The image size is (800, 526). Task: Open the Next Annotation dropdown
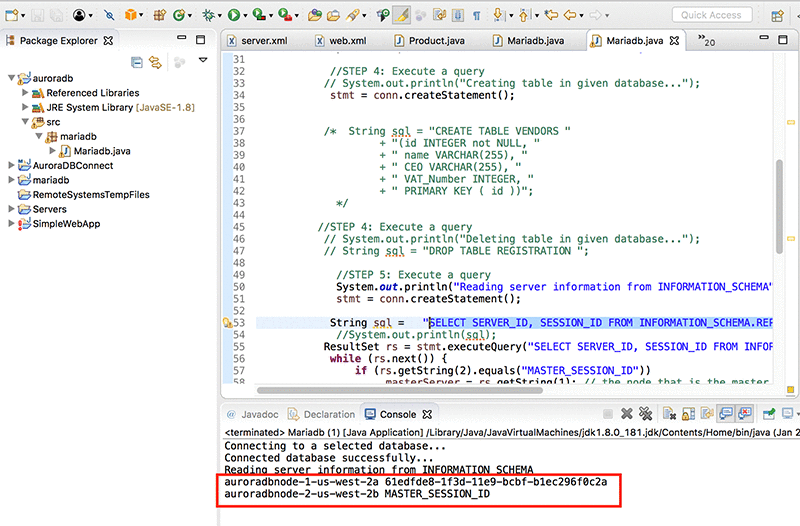511,16
